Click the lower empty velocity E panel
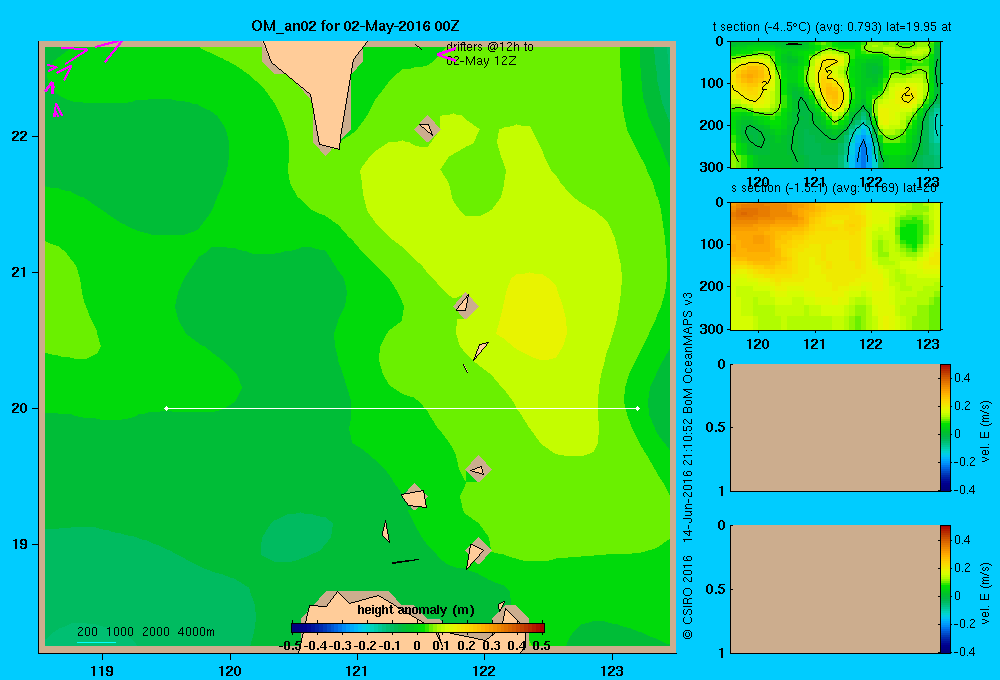Viewport: 1000px width, 680px height. (x=835, y=589)
